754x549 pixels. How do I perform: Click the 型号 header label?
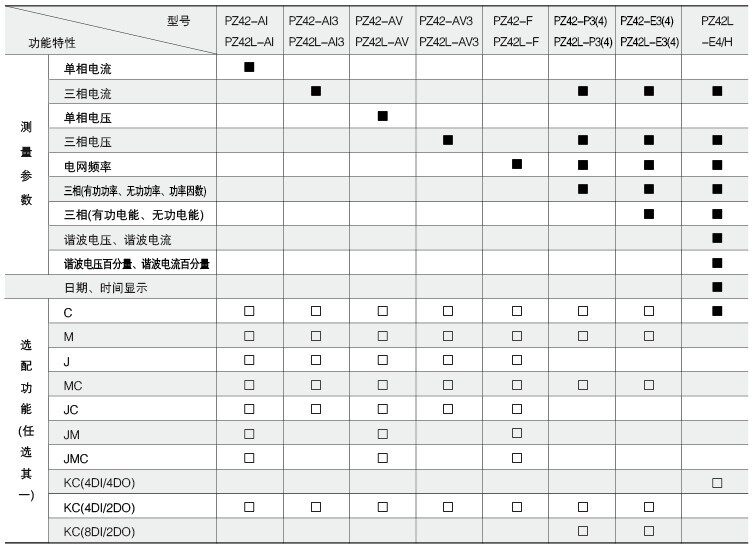tap(177, 20)
